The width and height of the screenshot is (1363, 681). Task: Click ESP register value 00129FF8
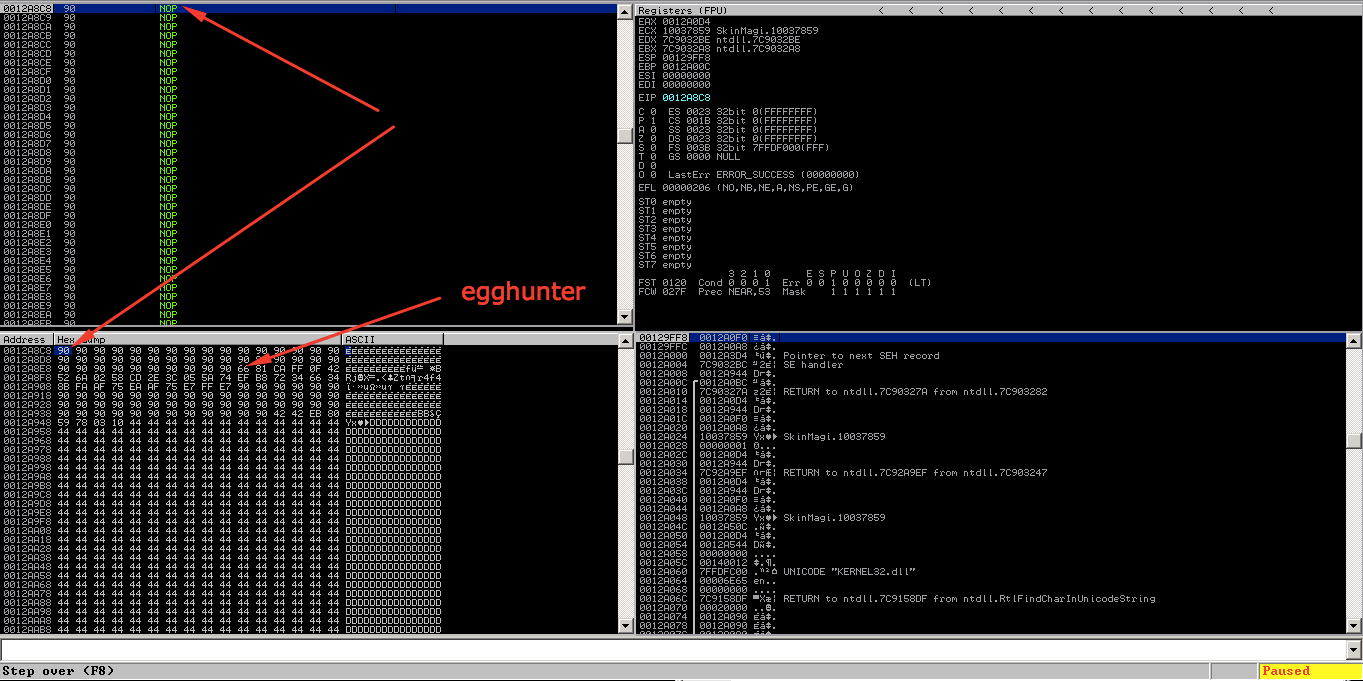[686, 57]
